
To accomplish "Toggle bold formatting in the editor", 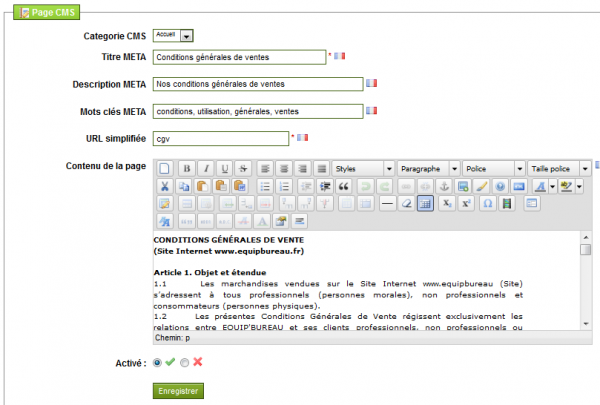I will 187,168.
